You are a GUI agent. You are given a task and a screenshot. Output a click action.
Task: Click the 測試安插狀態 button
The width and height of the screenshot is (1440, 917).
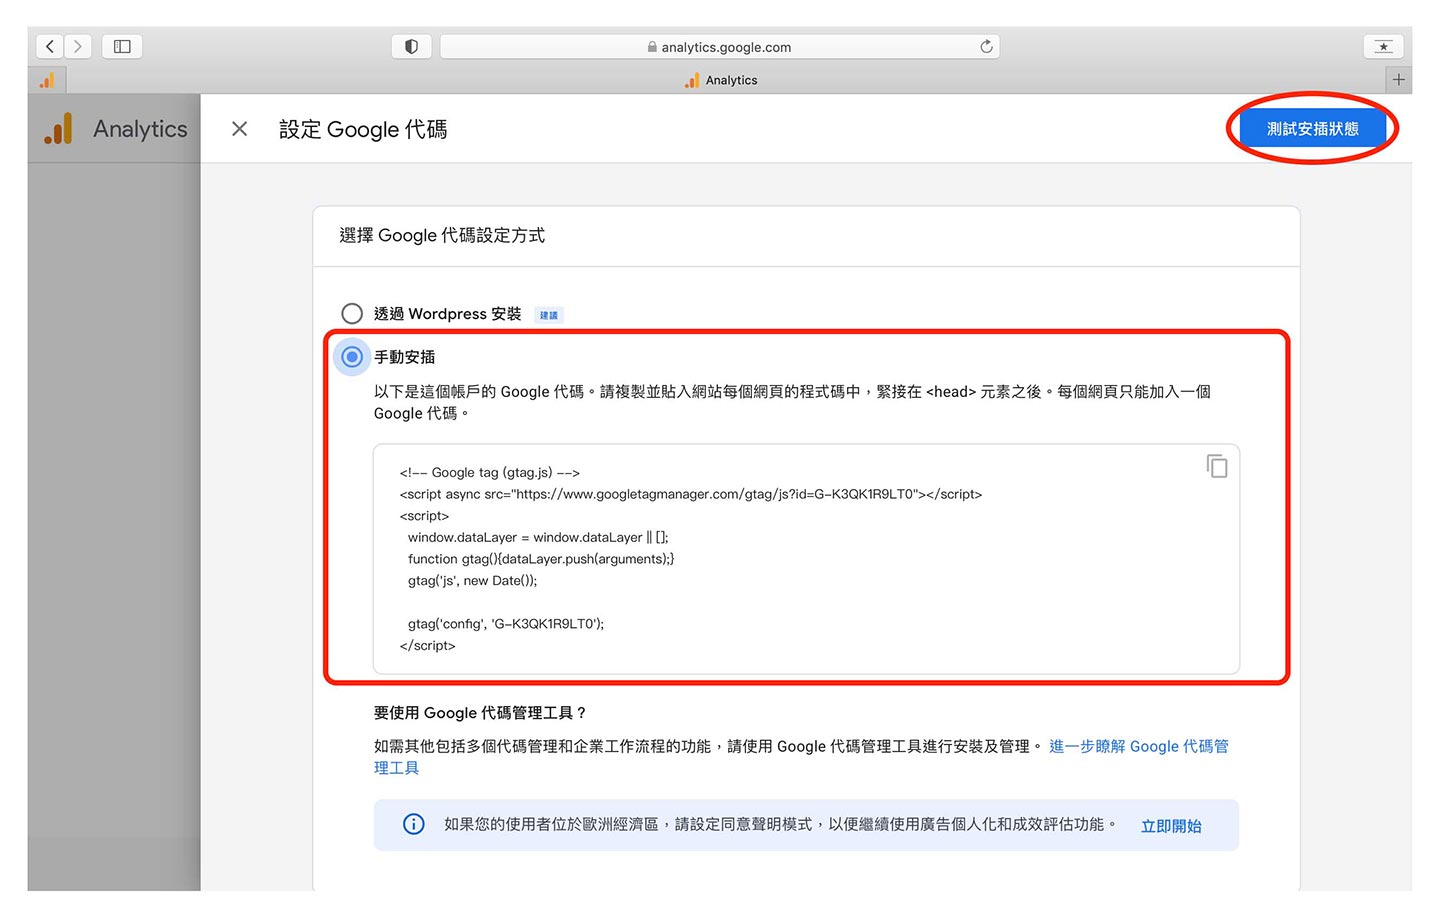[x=1312, y=129]
